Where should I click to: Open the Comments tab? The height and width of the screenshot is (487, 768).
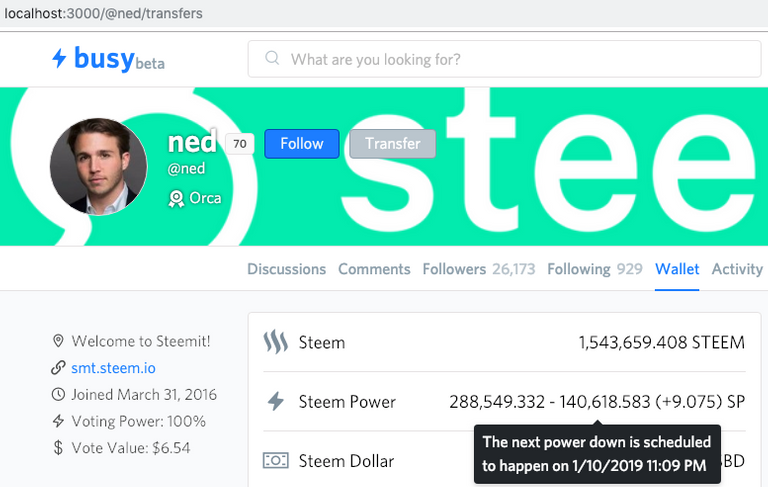[x=374, y=269]
